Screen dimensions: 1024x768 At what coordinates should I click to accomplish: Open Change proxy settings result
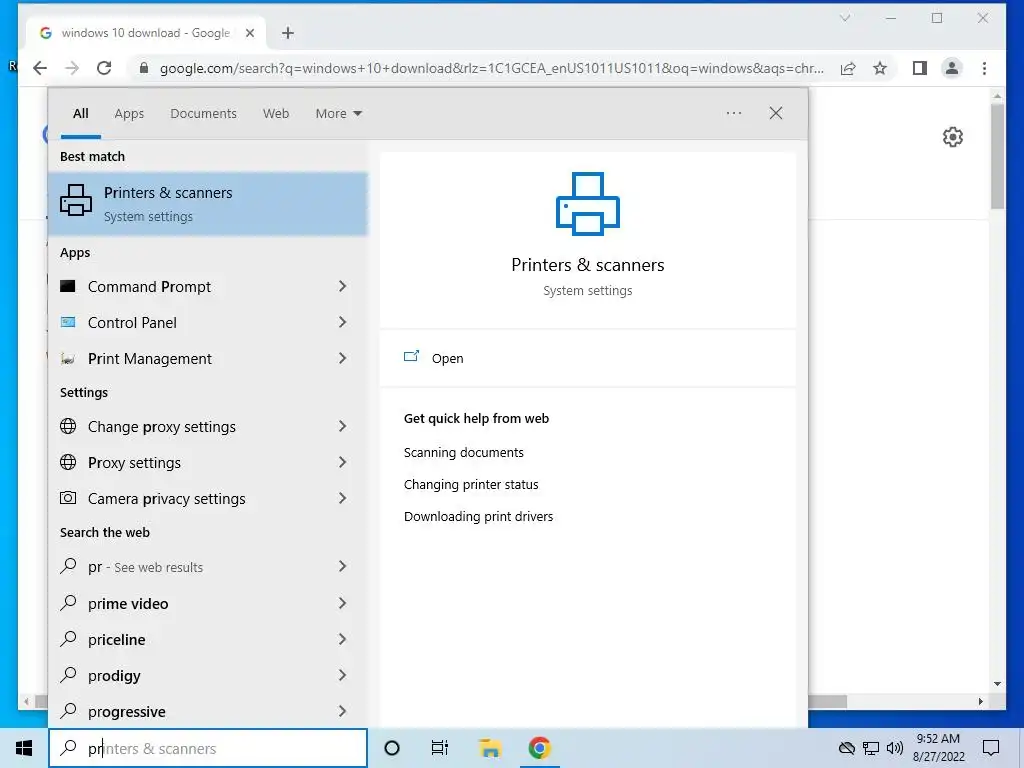161,427
